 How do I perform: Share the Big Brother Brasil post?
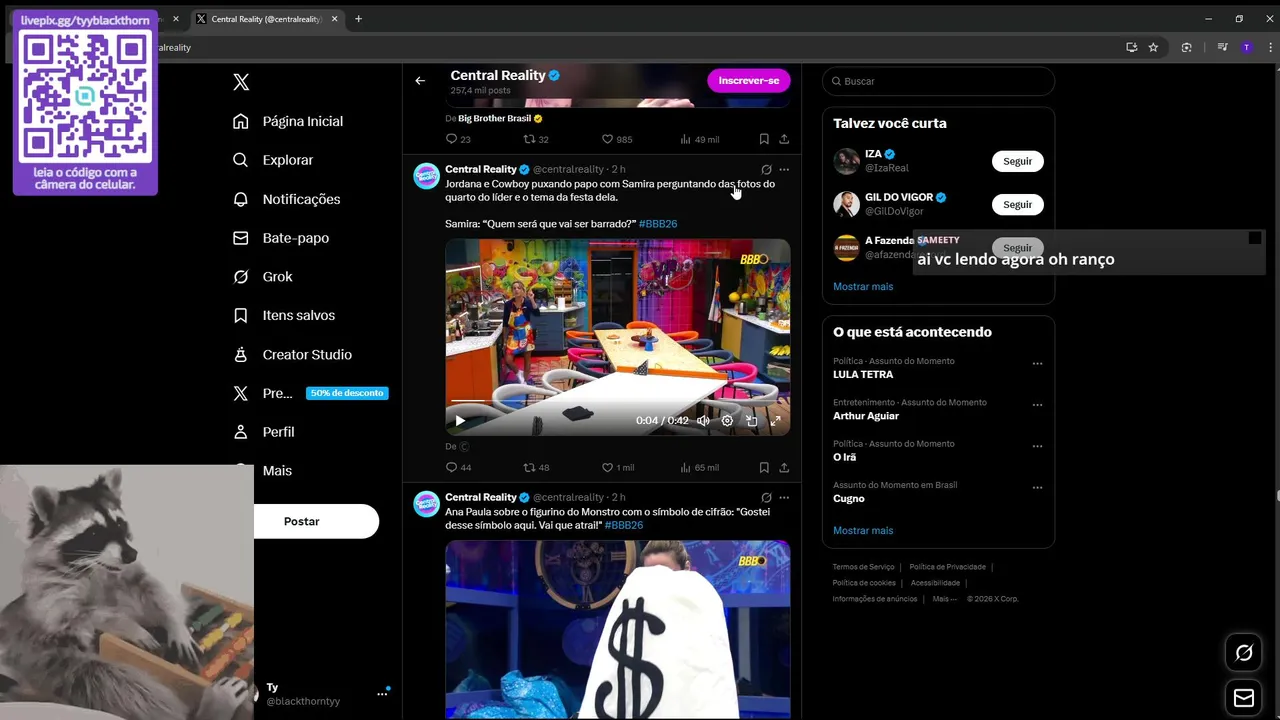coord(784,139)
